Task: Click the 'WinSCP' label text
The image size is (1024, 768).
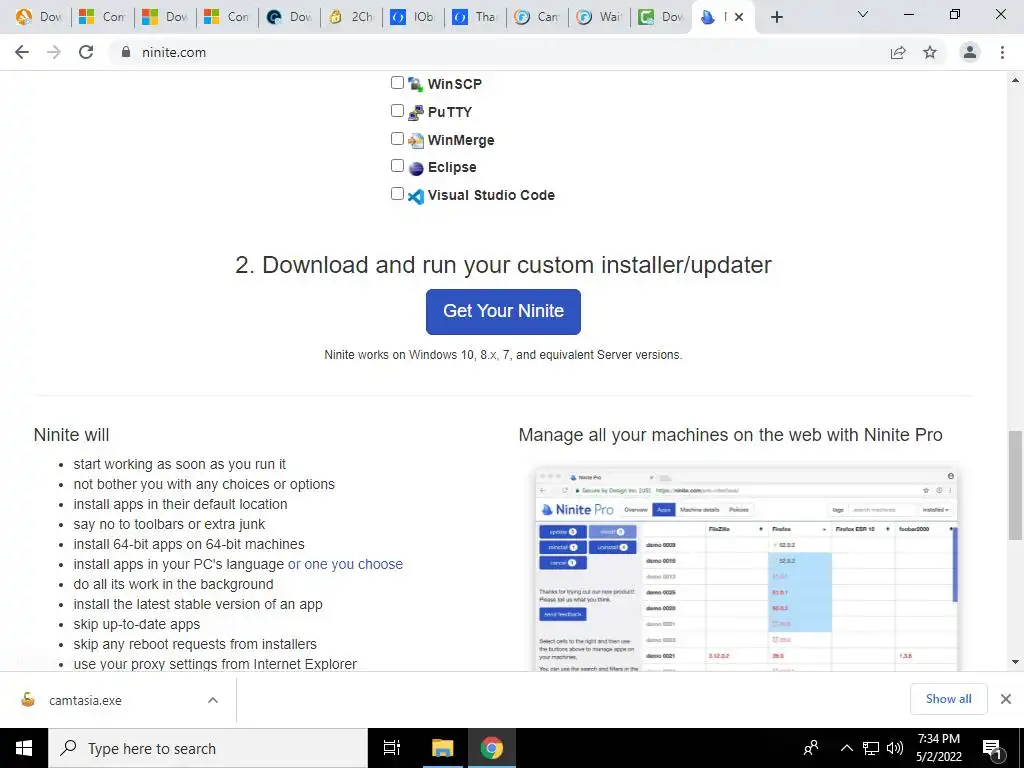Action: (455, 84)
